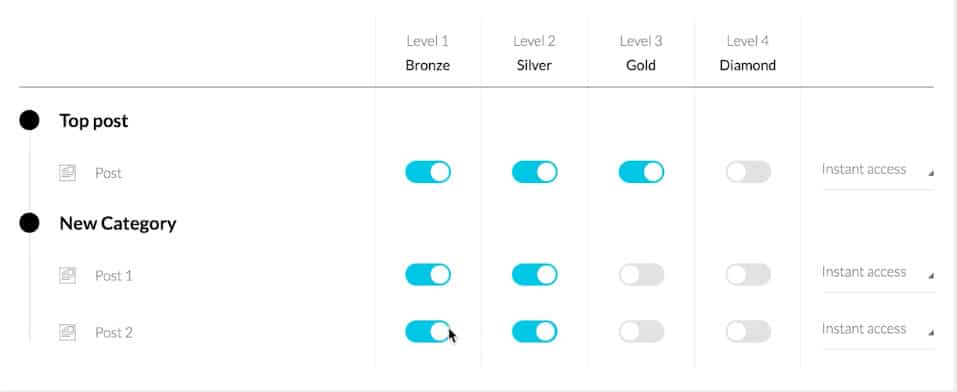Click the black bullet next to Top post

(x=29, y=121)
